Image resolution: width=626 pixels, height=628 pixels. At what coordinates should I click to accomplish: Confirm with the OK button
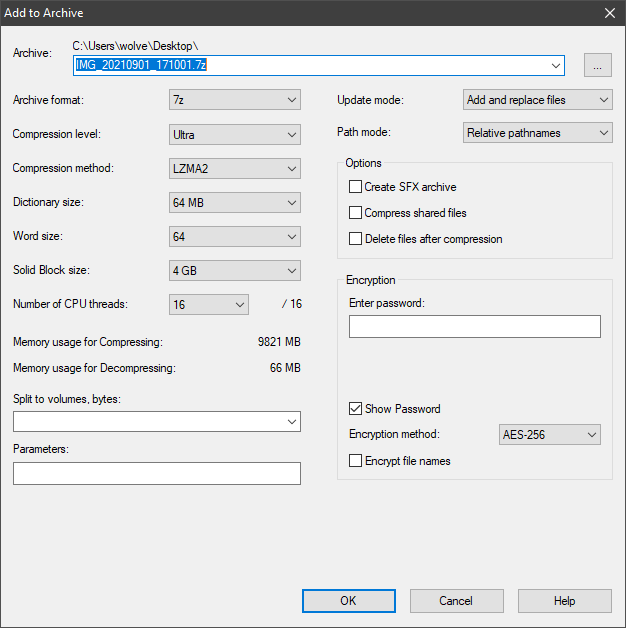pyautogui.click(x=349, y=601)
